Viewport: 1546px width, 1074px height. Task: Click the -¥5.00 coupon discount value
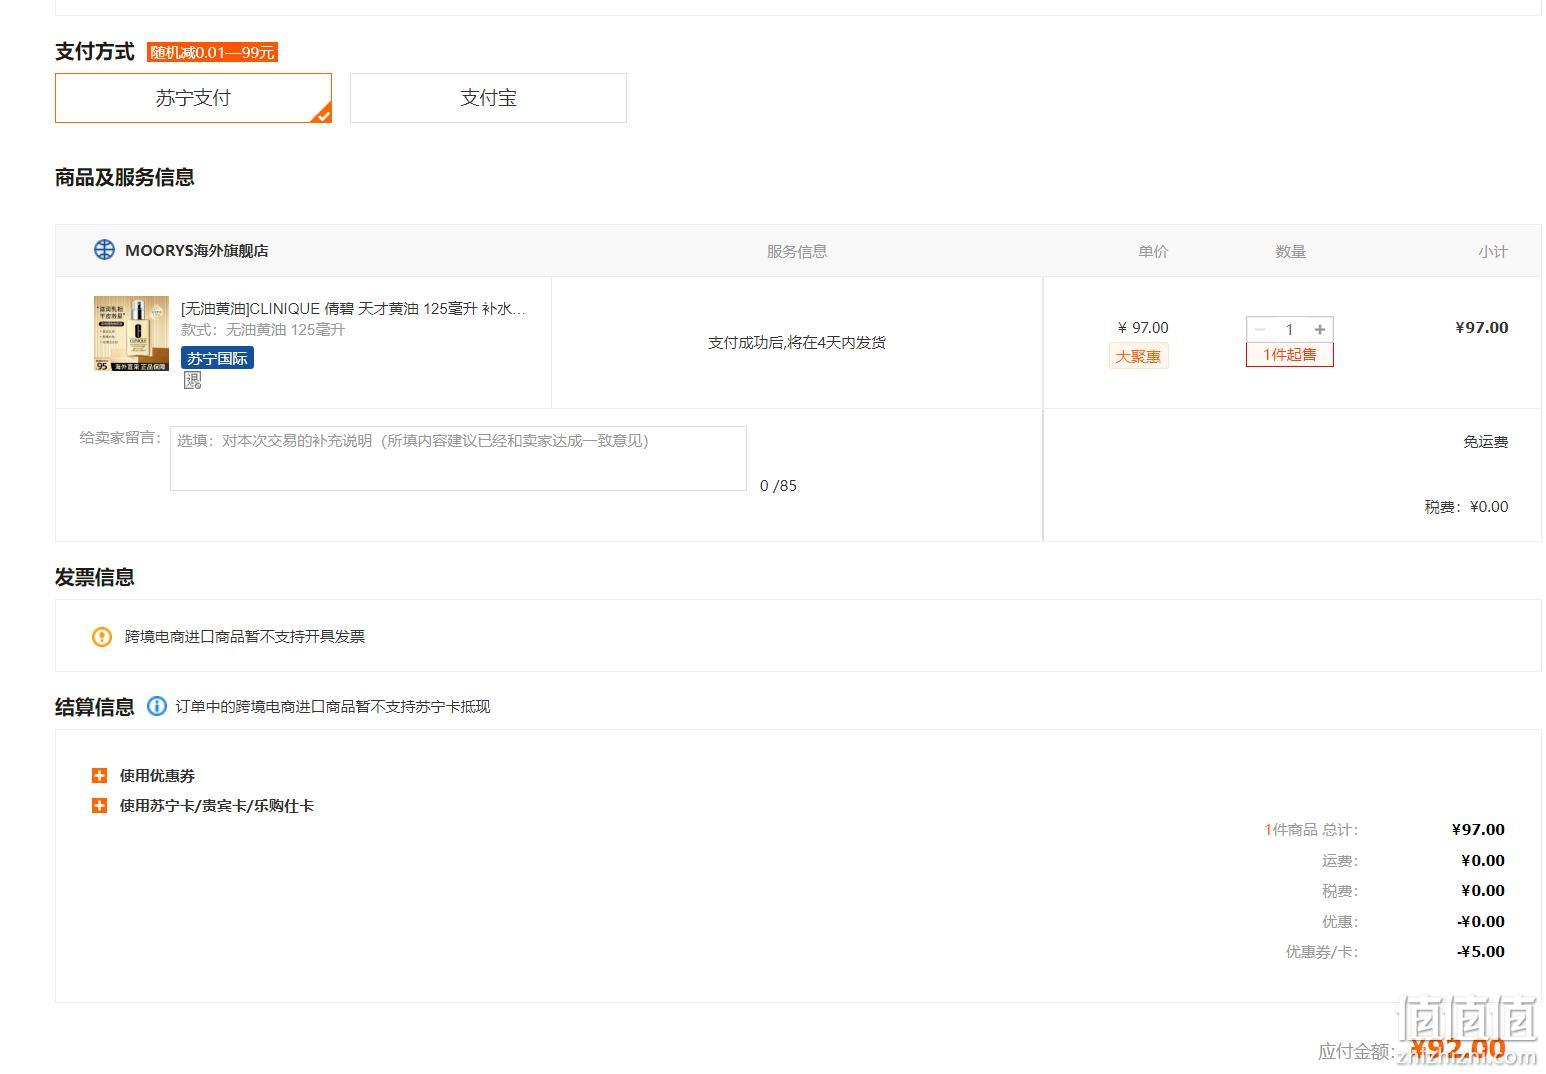(1480, 952)
